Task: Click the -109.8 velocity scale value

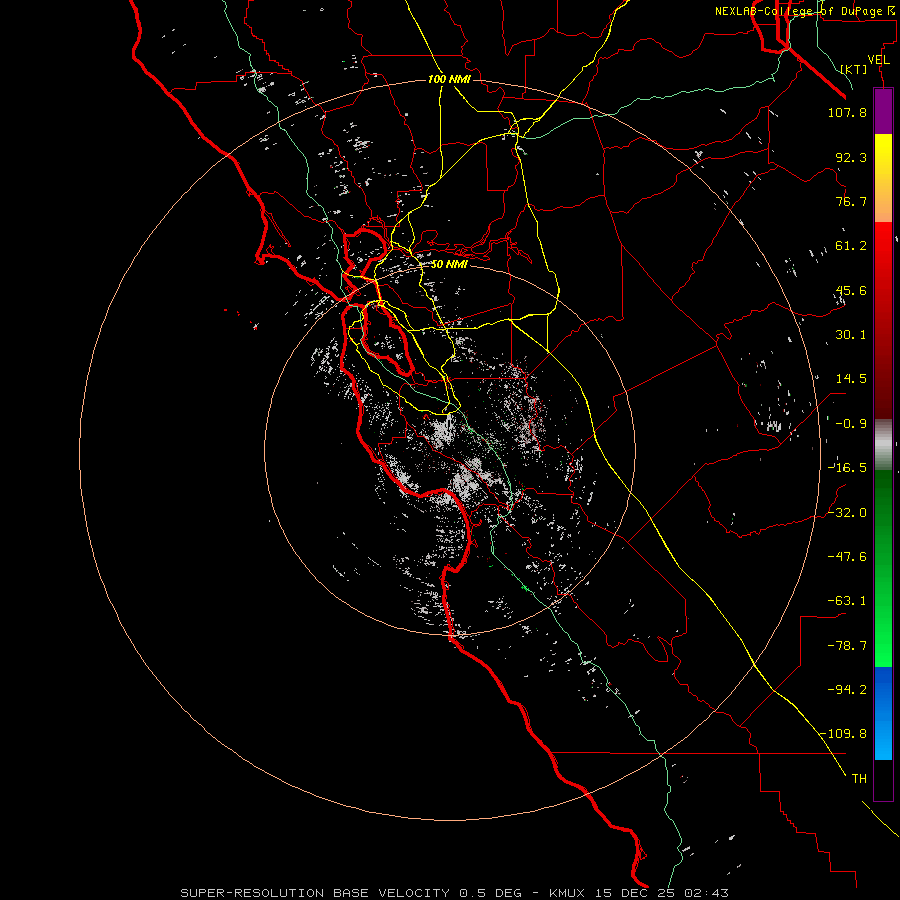Action: tap(844, 734)
